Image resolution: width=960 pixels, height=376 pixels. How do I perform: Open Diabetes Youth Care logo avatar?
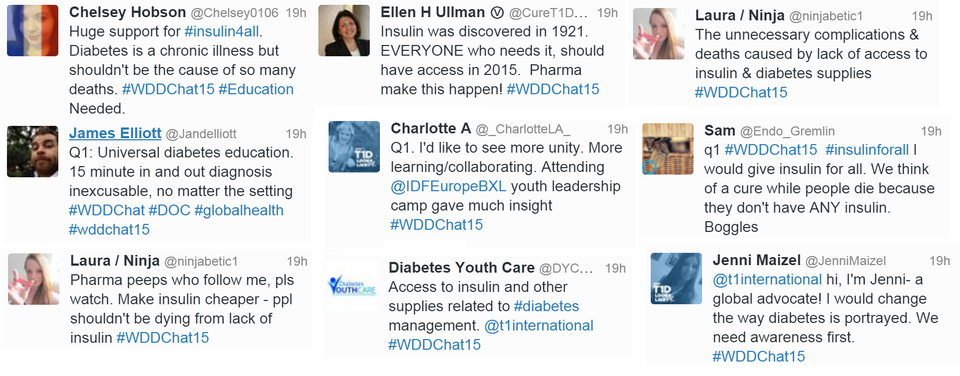click(x=351, y=285)
